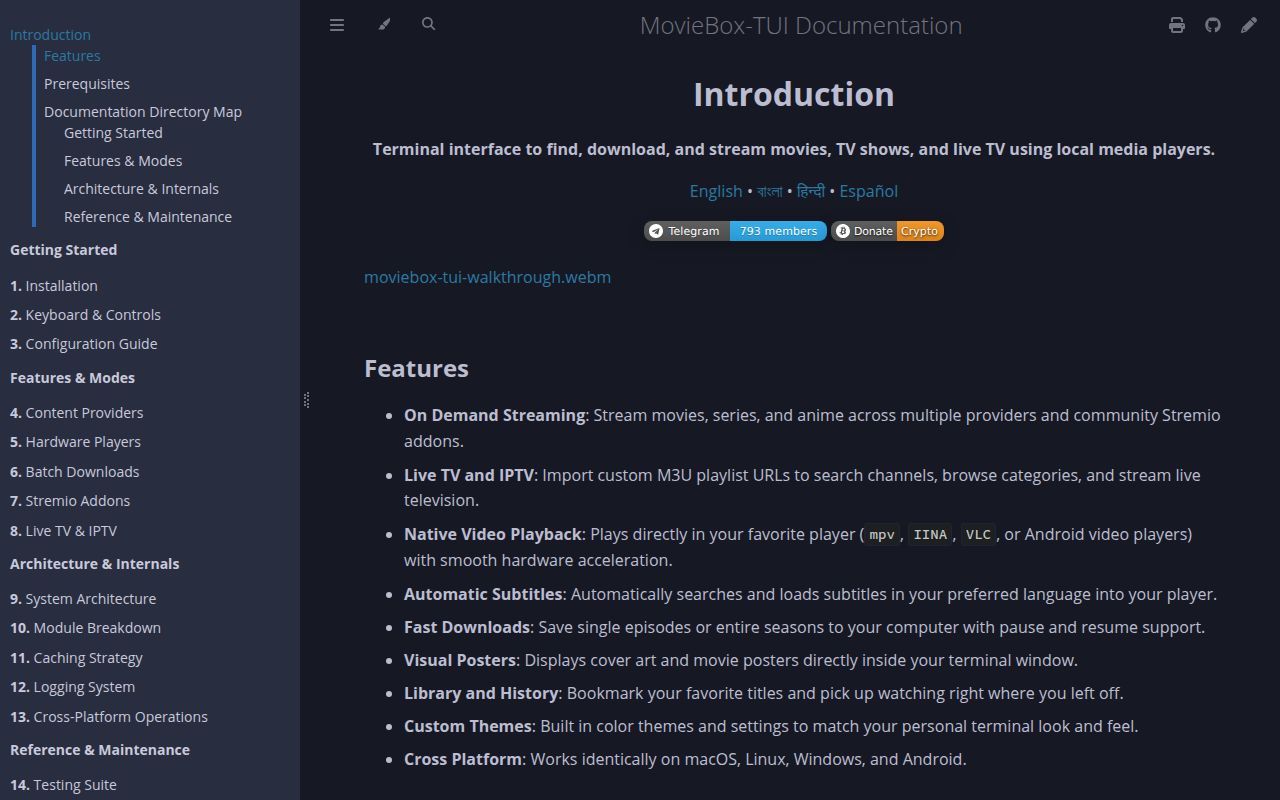Screen dimensions: 1280x800
Task: Click the 'Architecture & Internals' sidebar section header
Action: coord(94,564)
